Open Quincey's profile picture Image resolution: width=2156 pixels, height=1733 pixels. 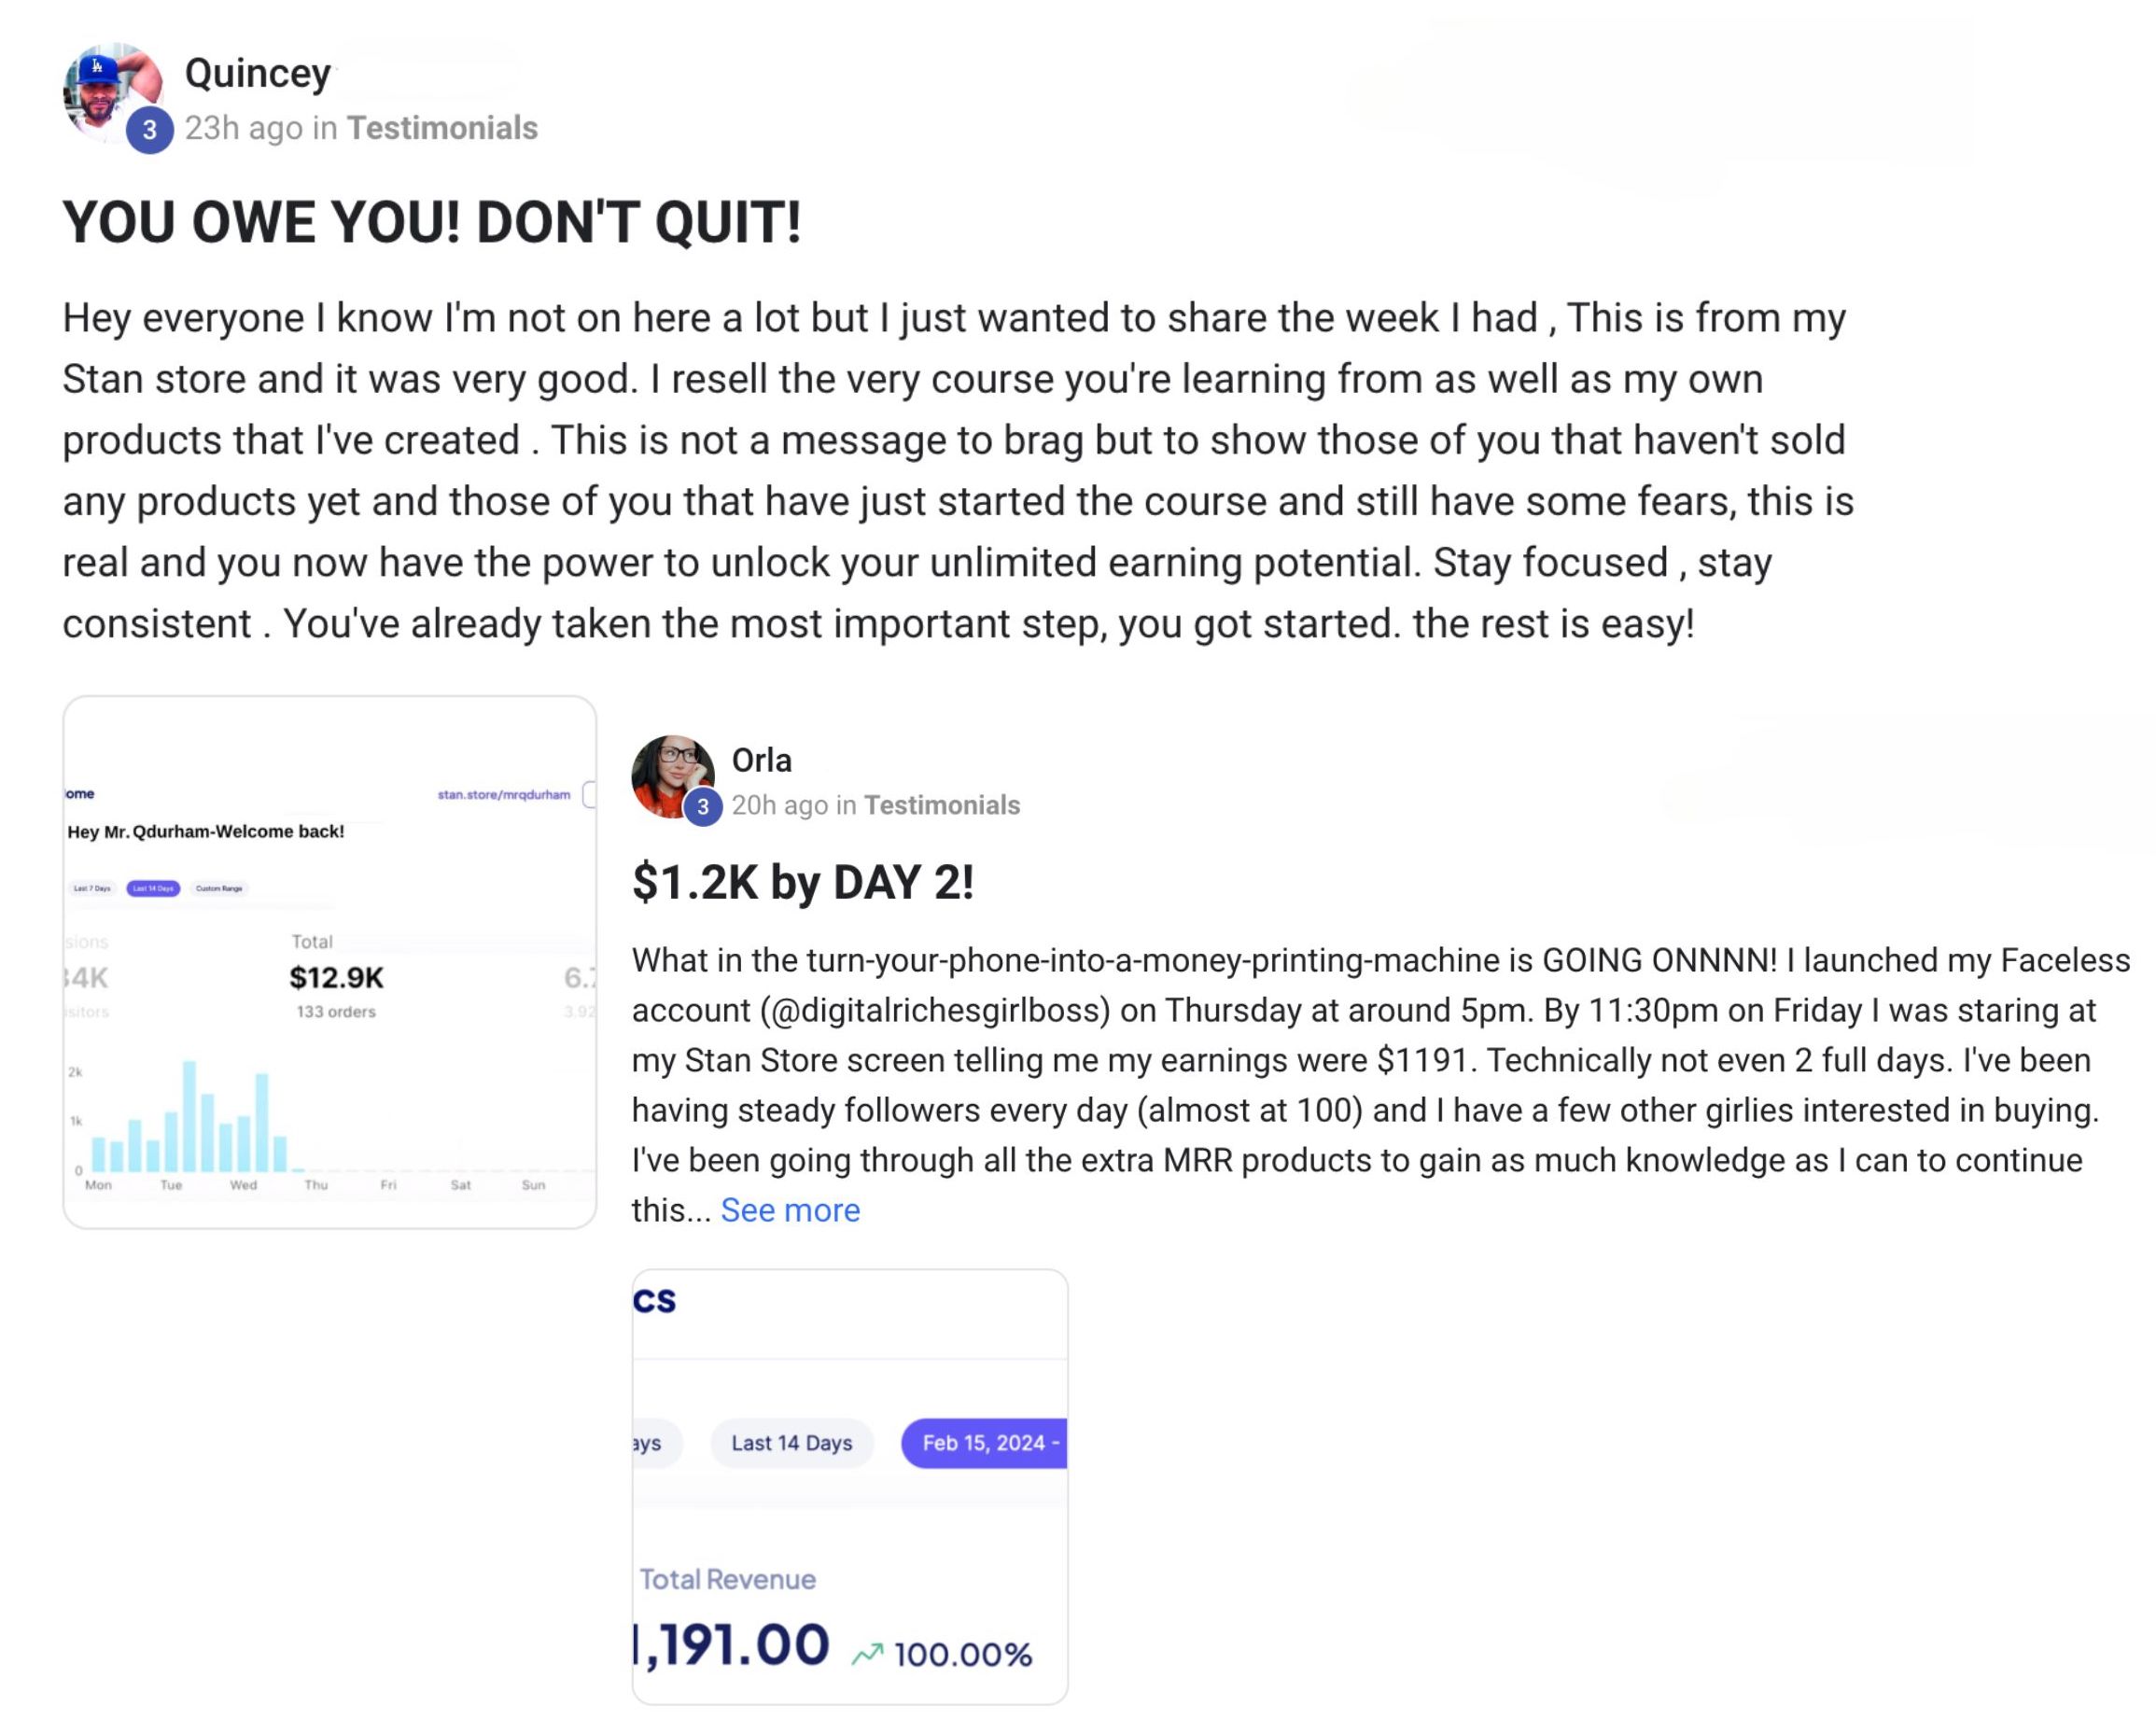pos(109,90)
